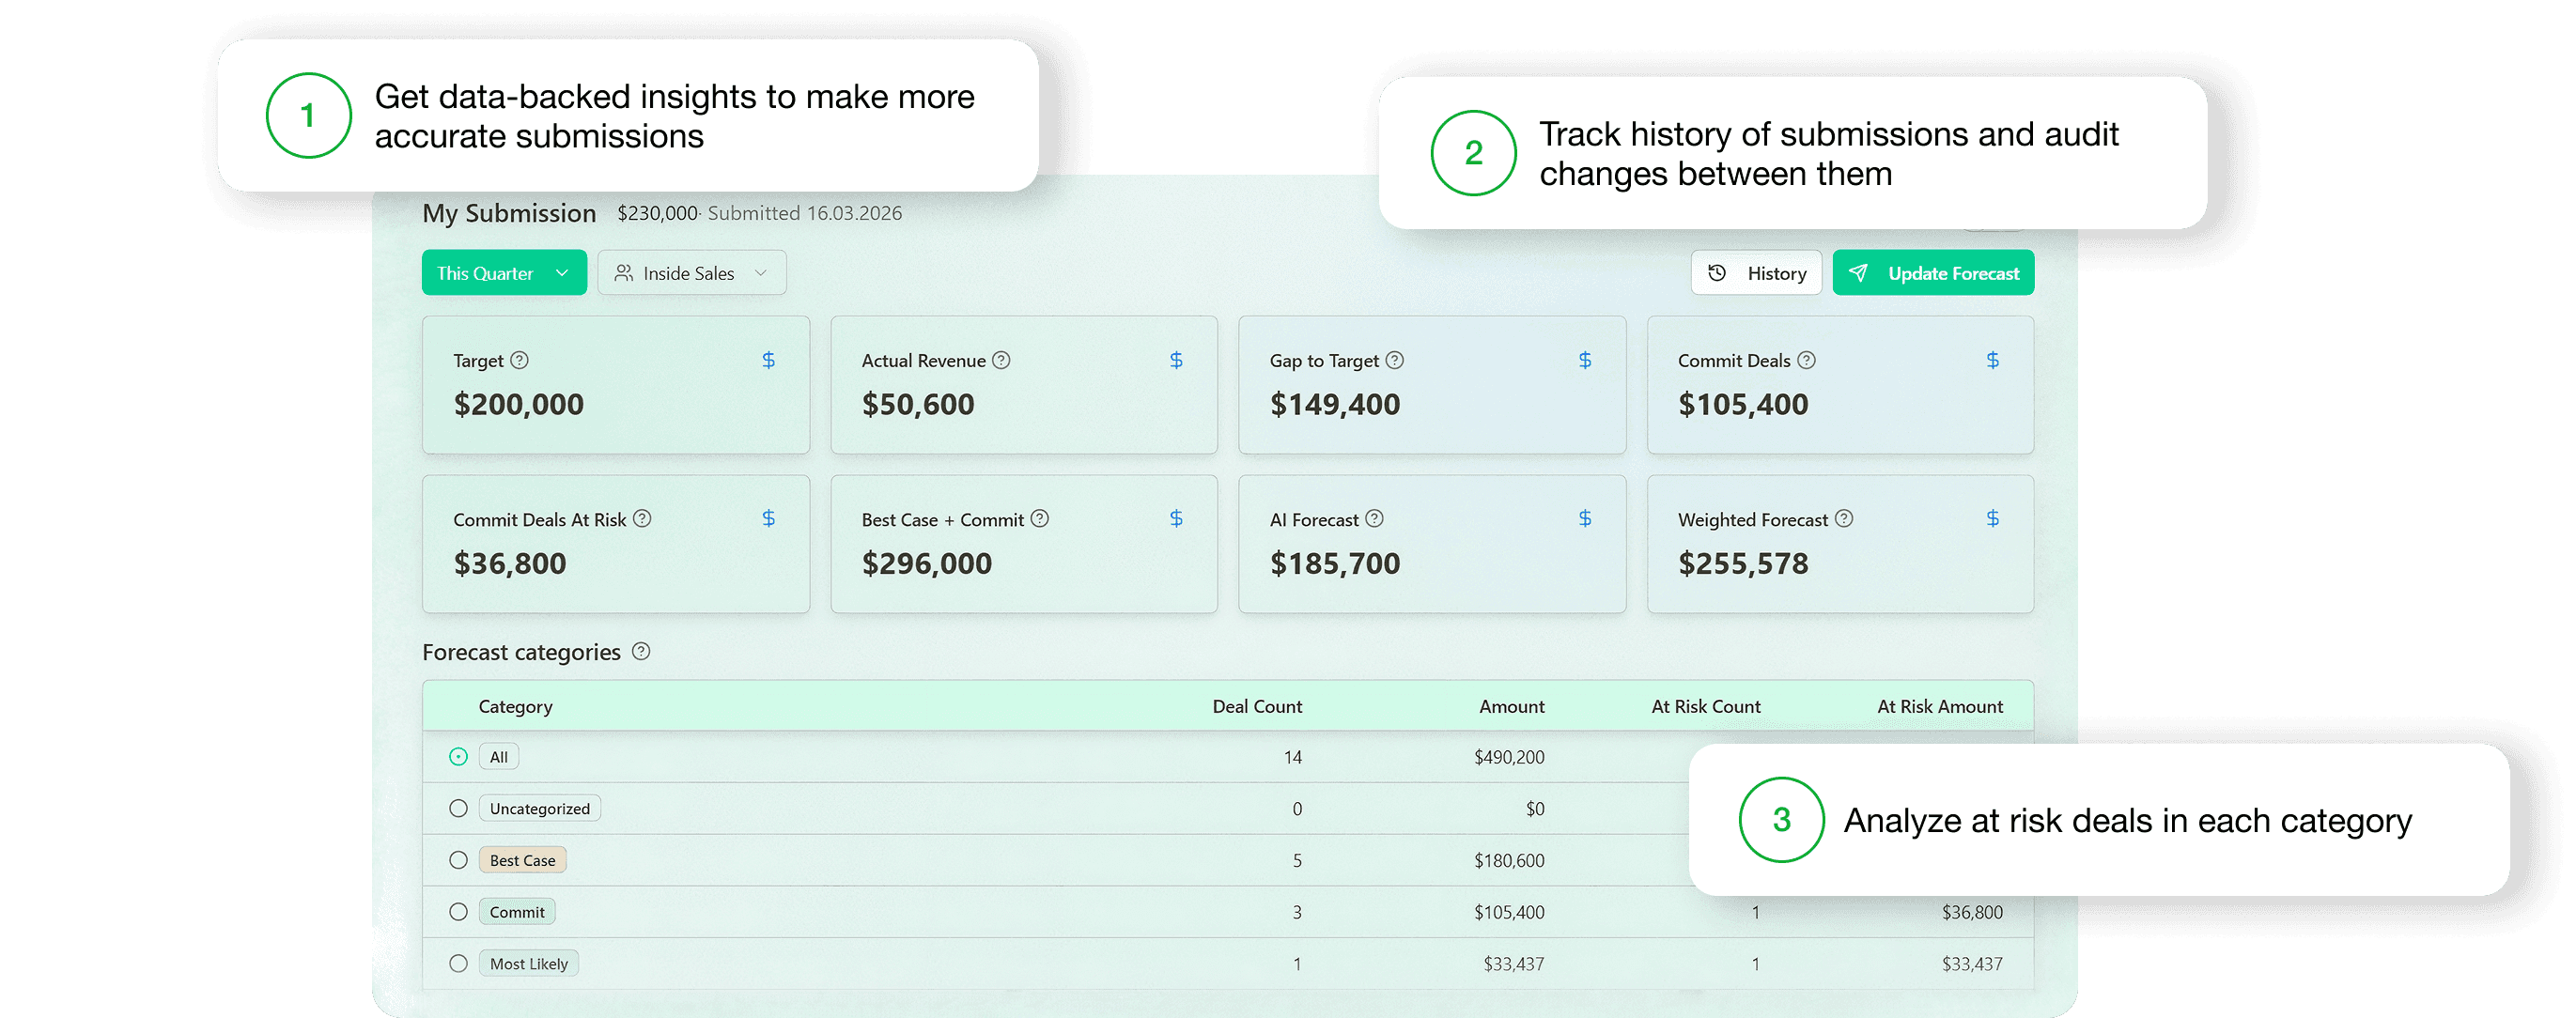This screenshot has height=1018, width=2576.
Task: Click info icon beside Gap to Target
Action: click(1394, 360)
